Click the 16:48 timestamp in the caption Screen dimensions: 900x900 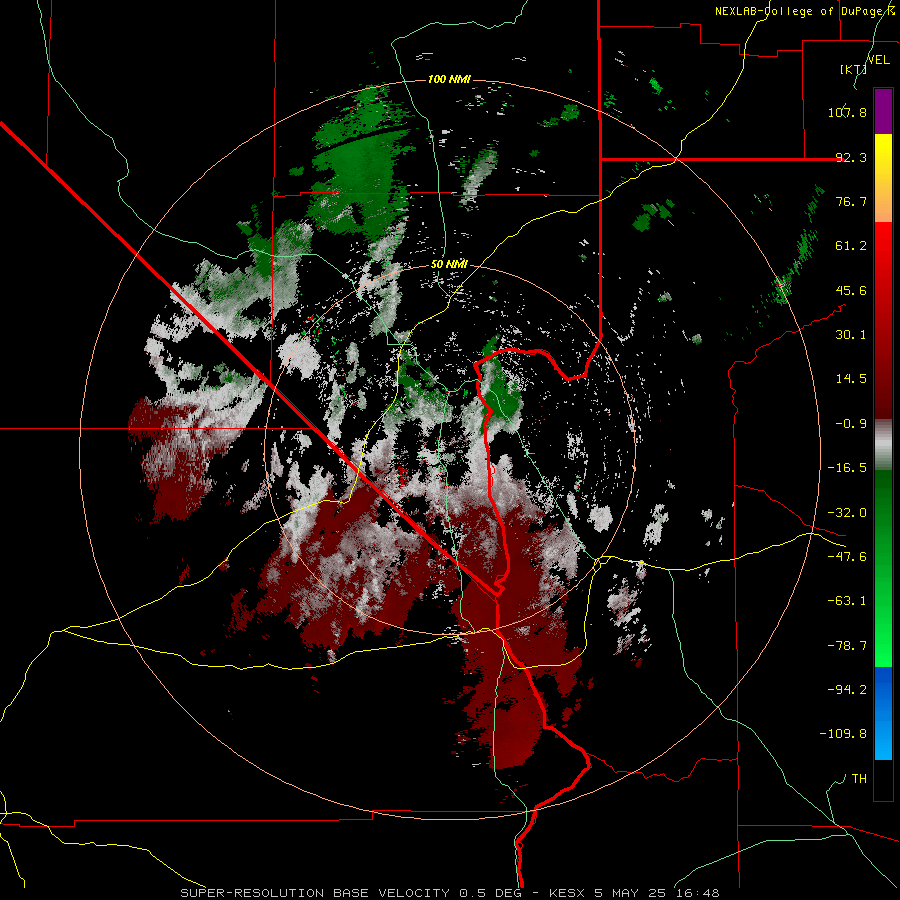coord(695,893)
